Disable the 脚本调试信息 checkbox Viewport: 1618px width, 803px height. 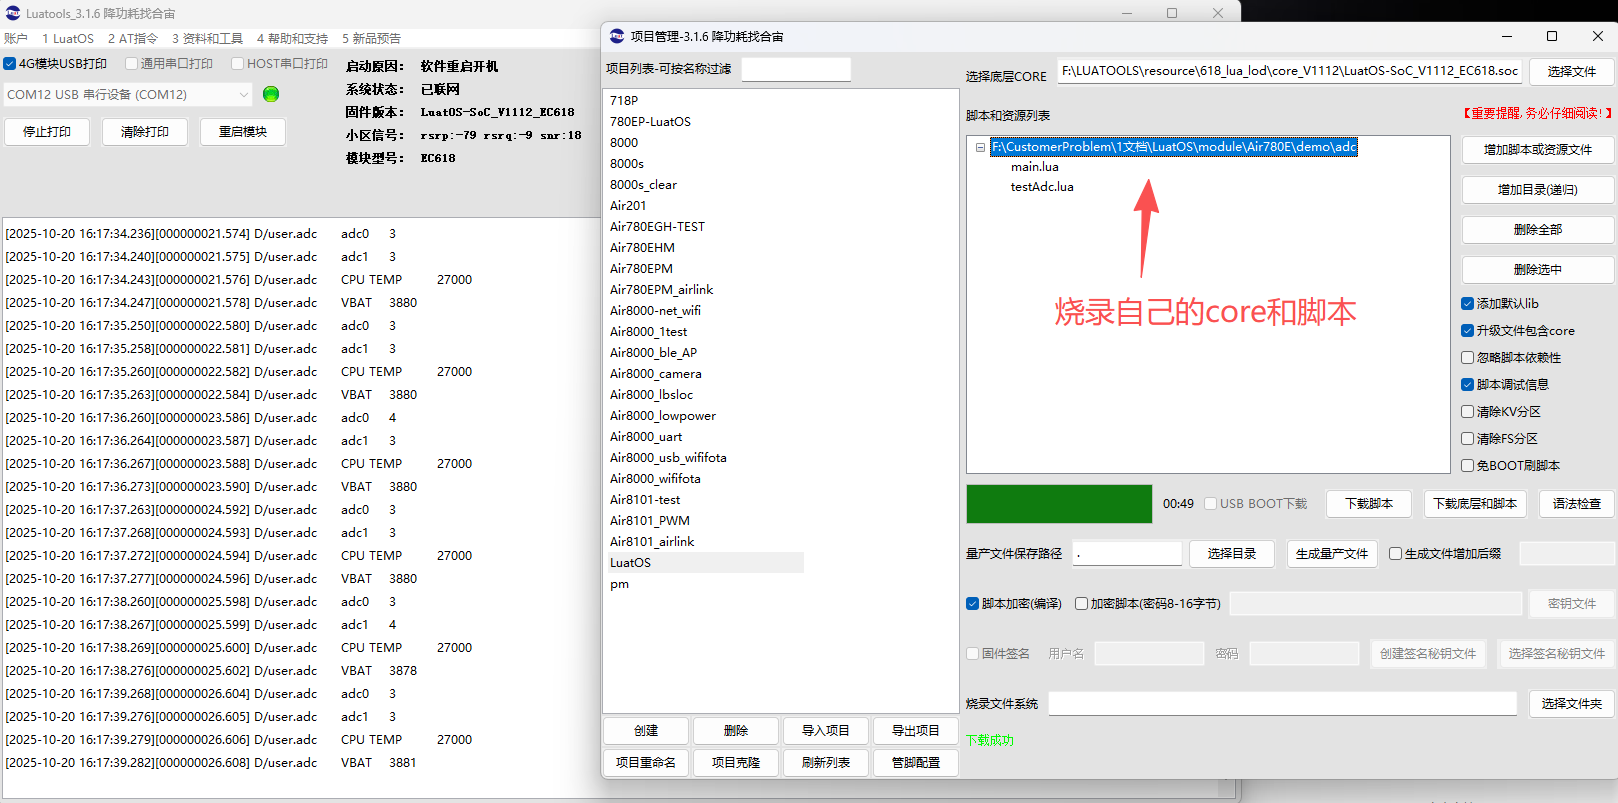(1467, 385)
